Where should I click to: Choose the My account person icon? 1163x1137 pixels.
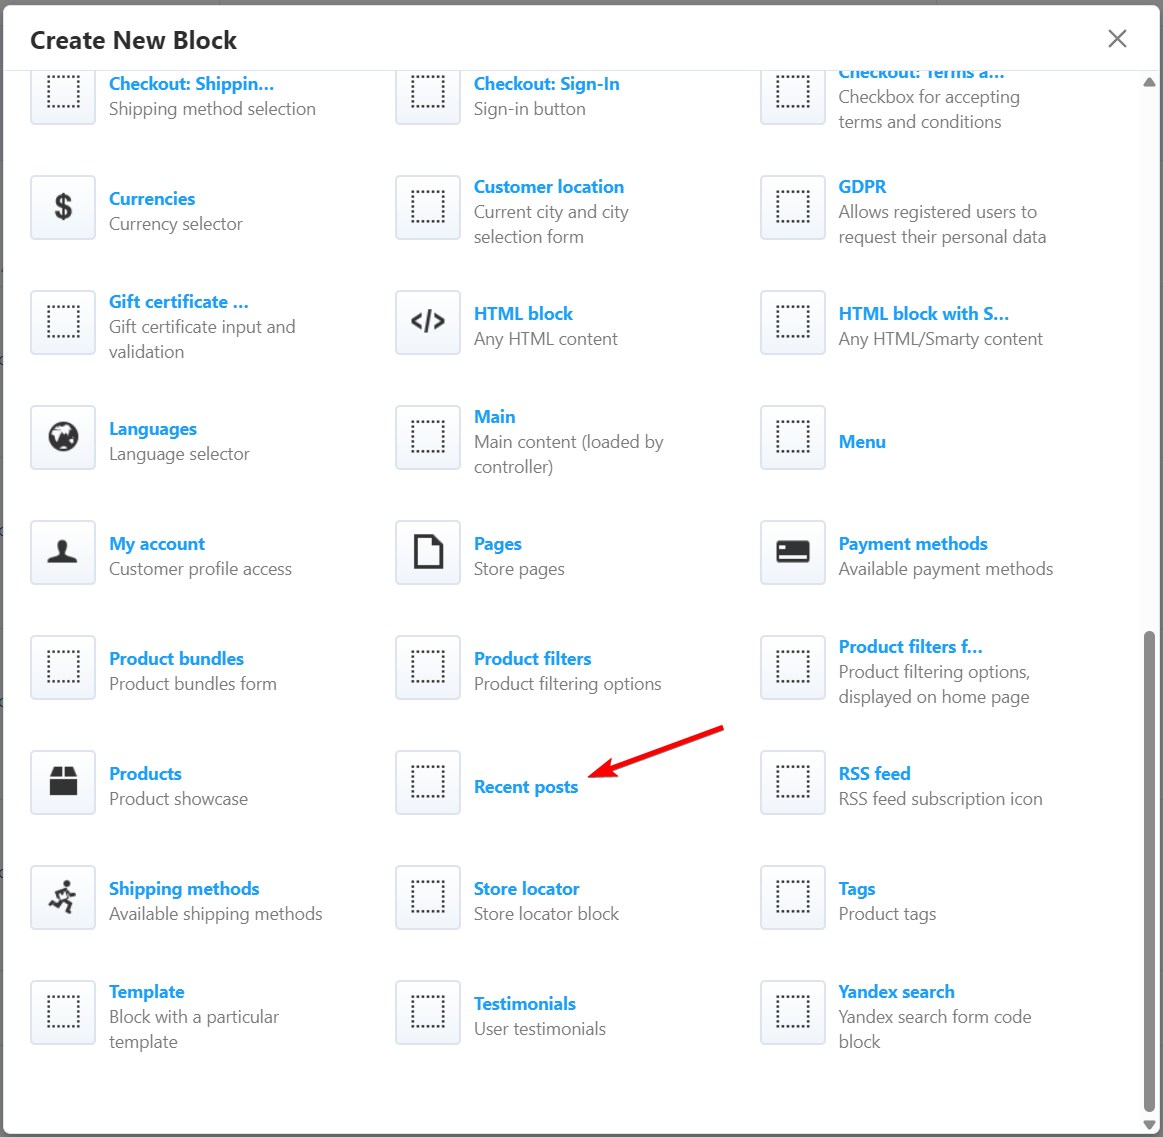click(63, 552)
